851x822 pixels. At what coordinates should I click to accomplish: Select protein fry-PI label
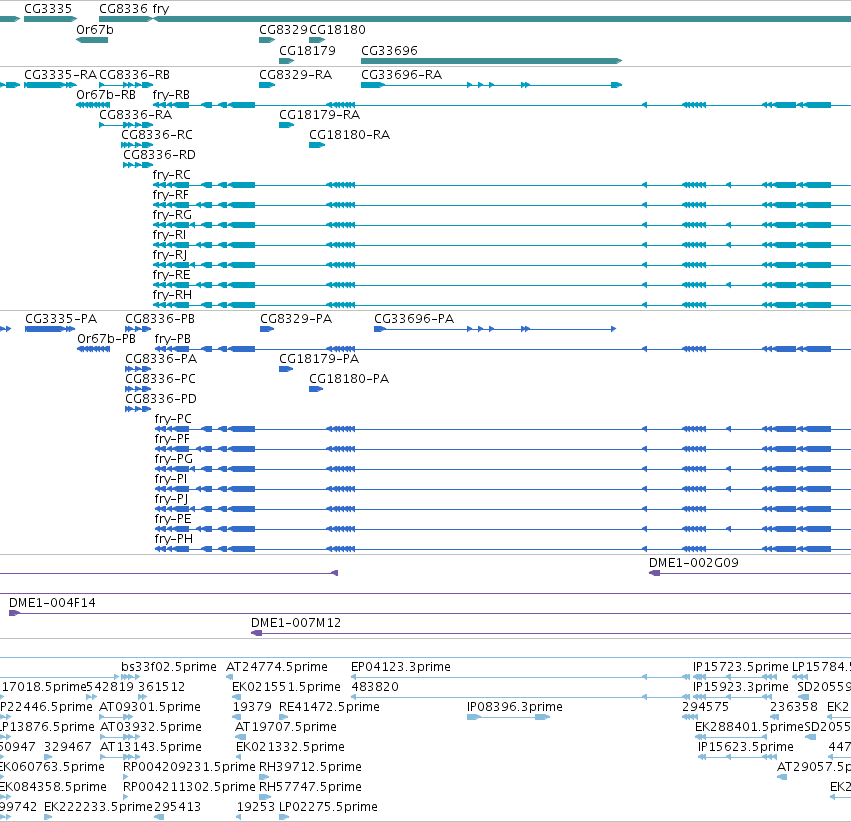(x=171, y=479)
